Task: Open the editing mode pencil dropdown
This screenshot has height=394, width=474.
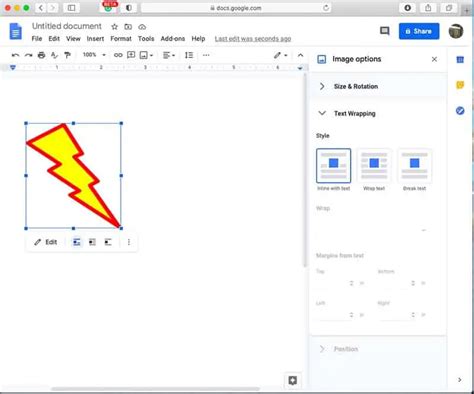Action: coord(281,55)
